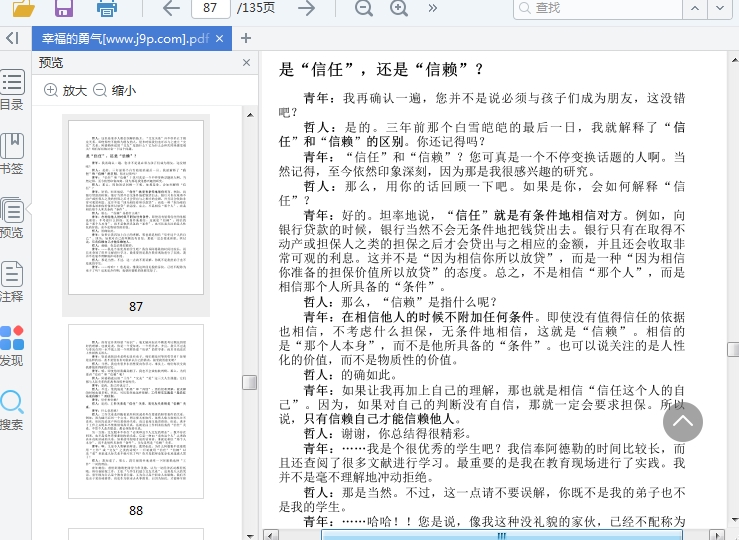Click the print icon
This screenshot has width=739, height=540.
click(106, 8)
